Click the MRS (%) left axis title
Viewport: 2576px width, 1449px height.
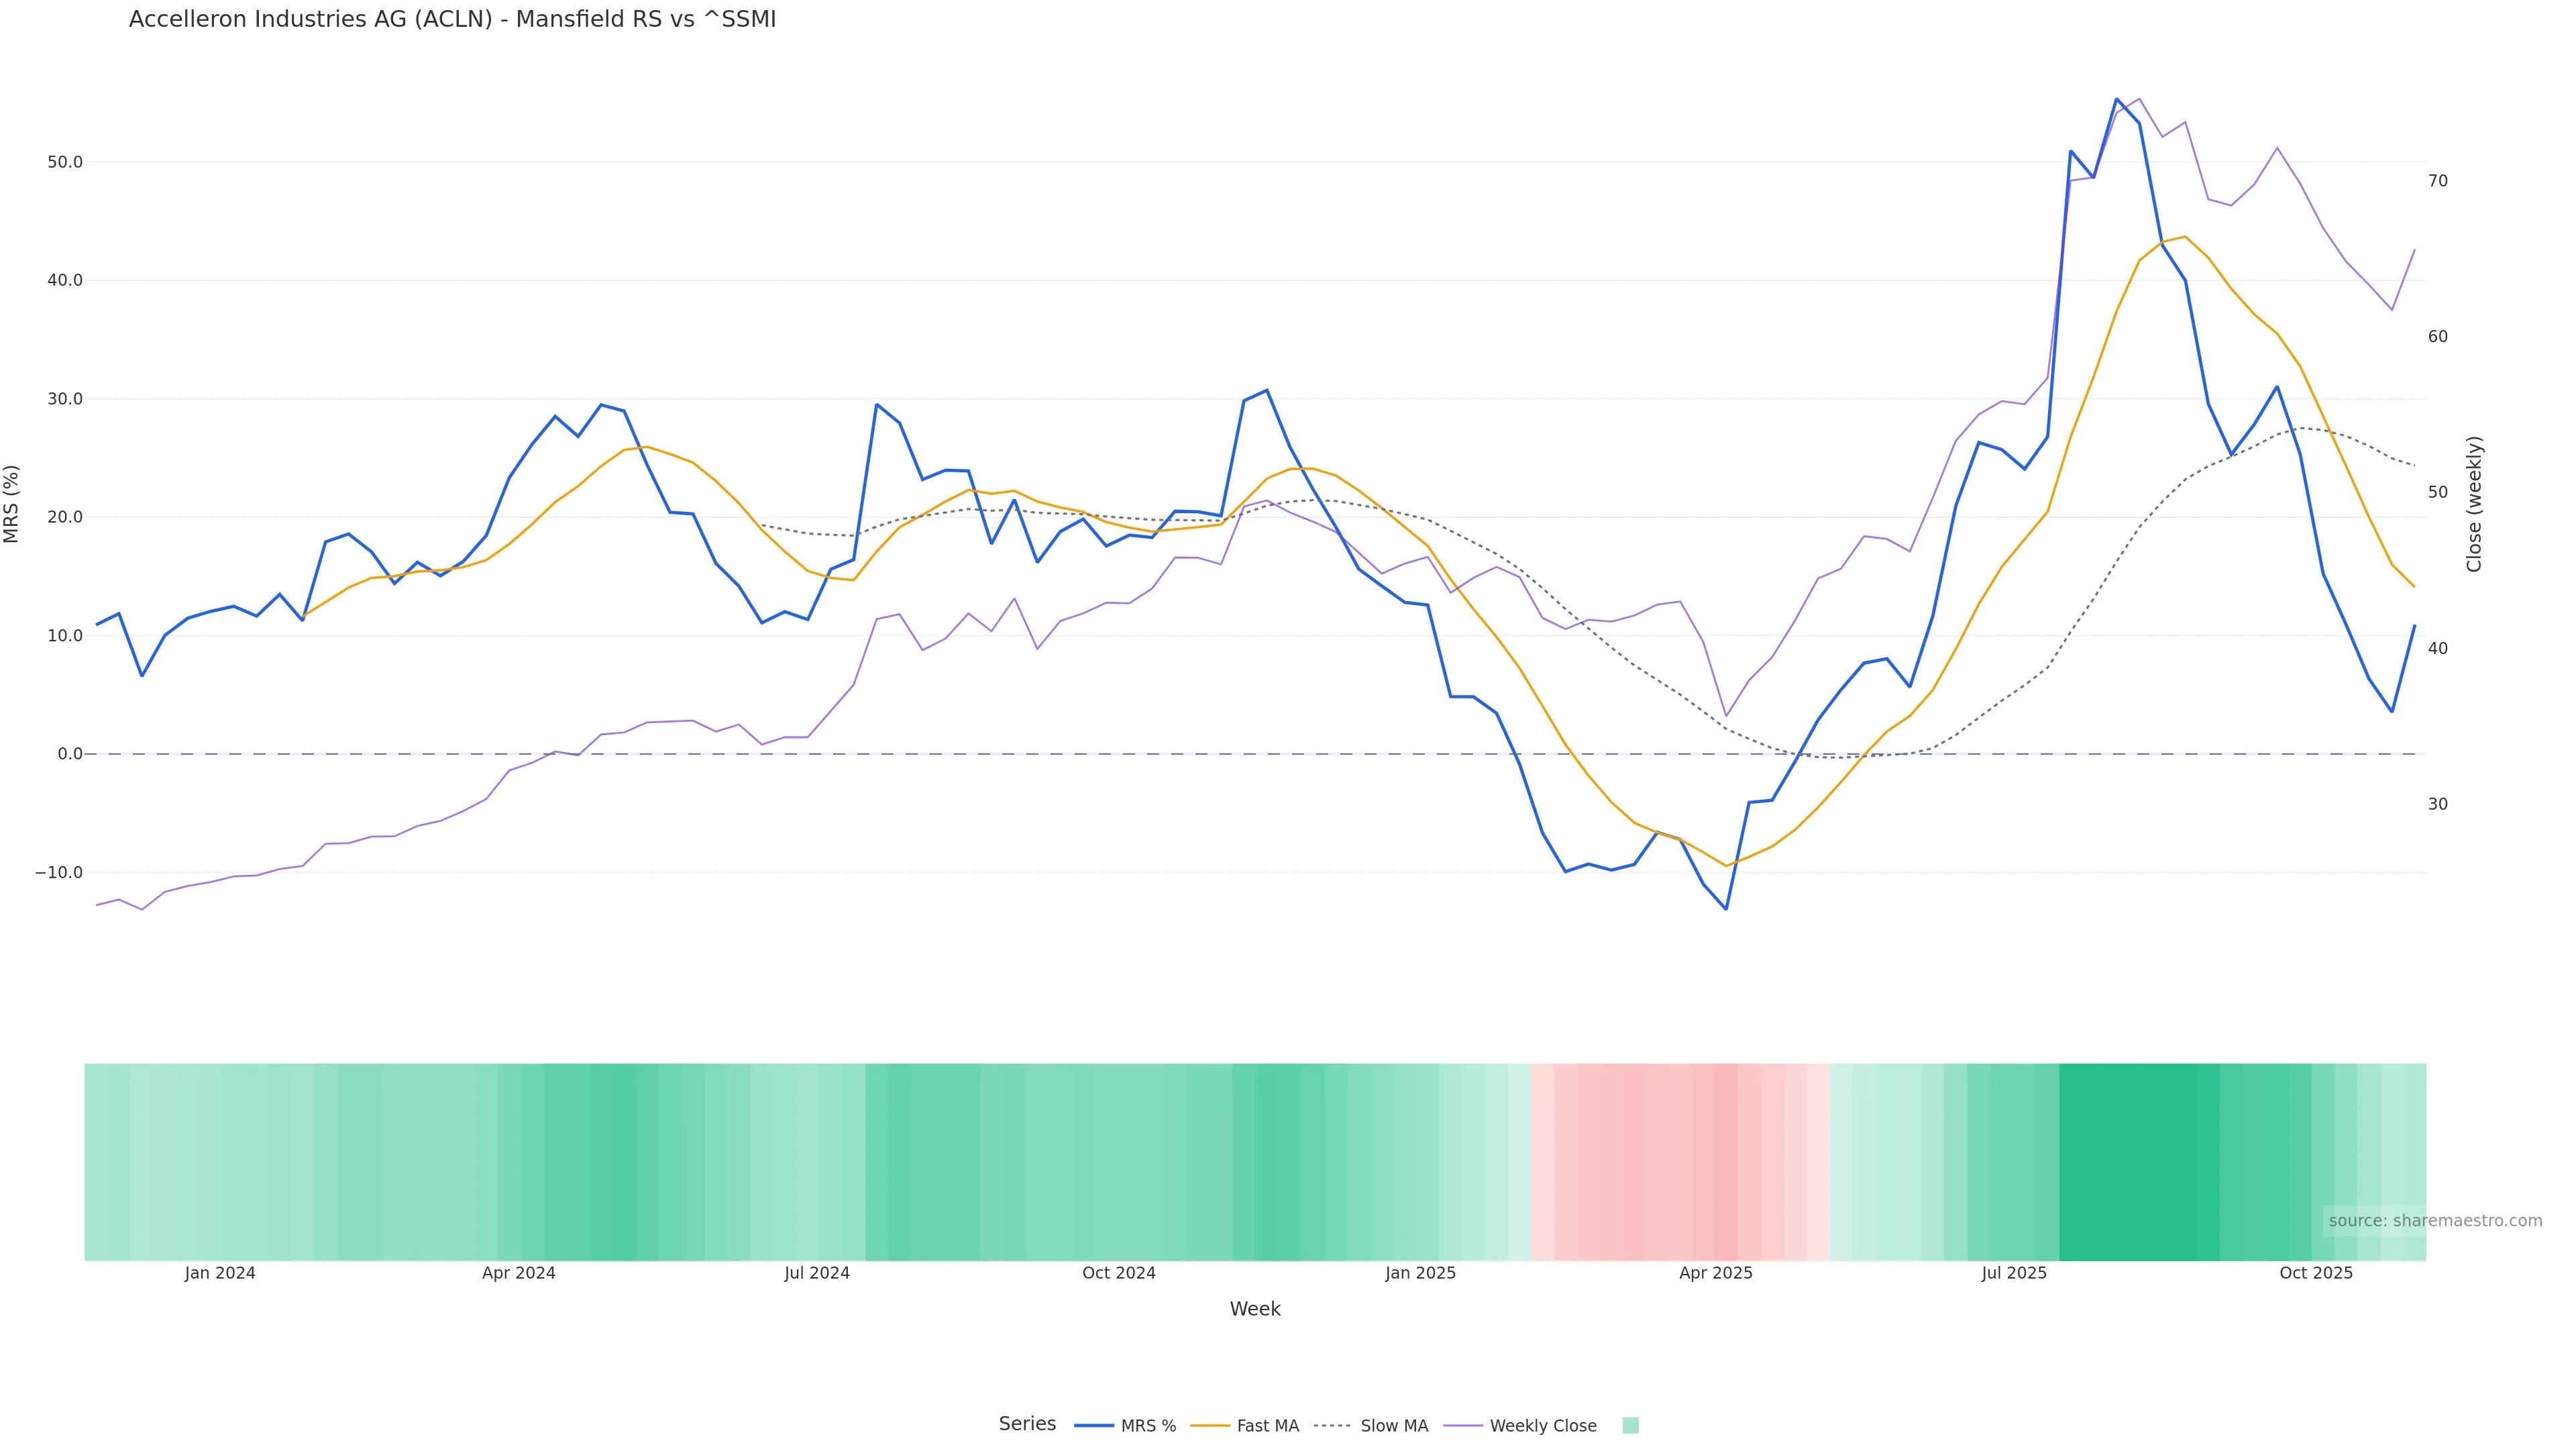(12, 504)
